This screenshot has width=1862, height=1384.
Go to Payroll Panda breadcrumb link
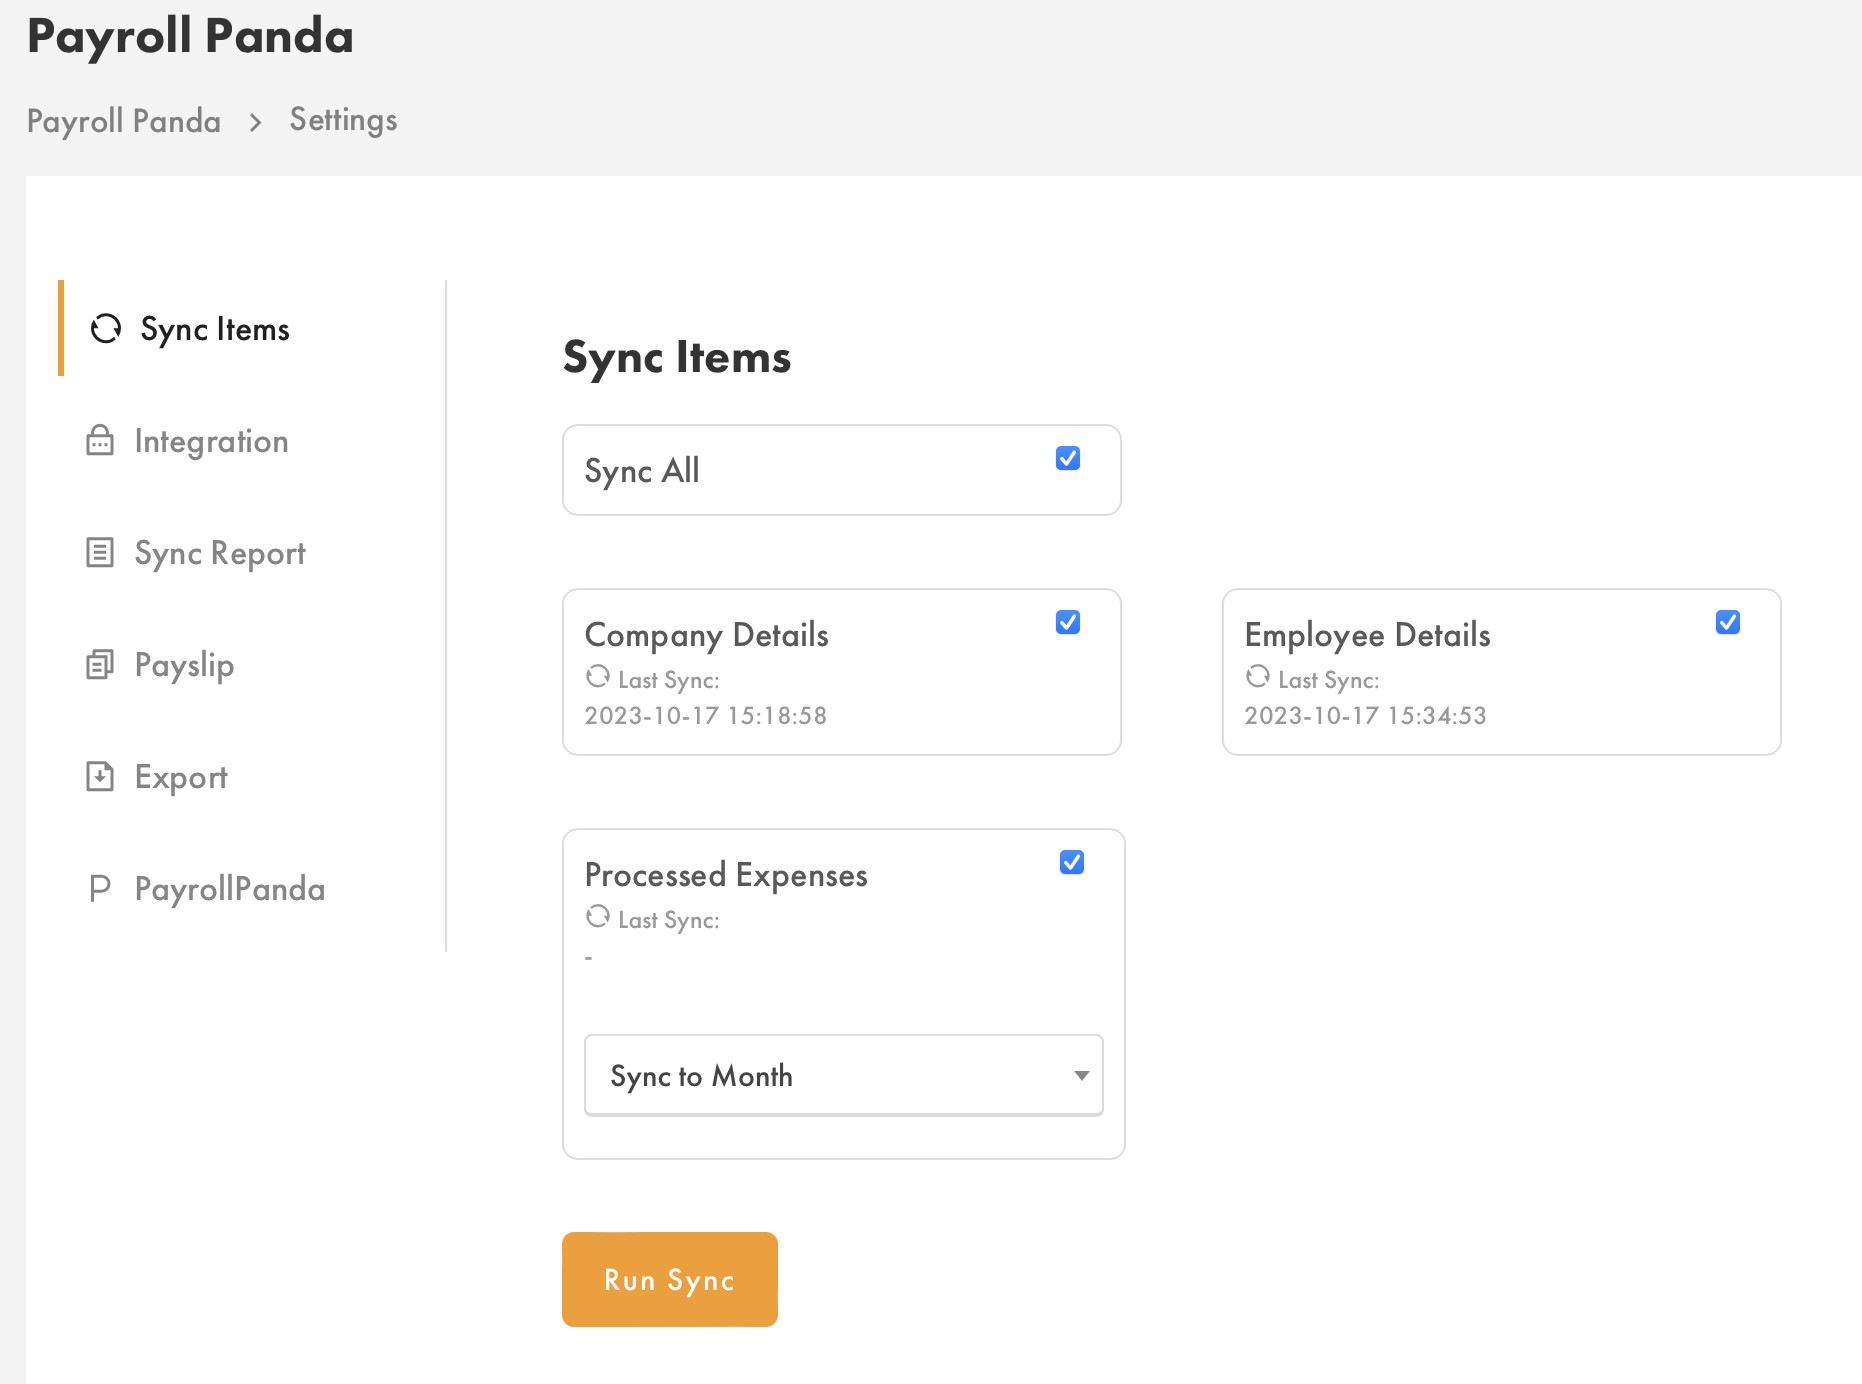coord(124,121)
